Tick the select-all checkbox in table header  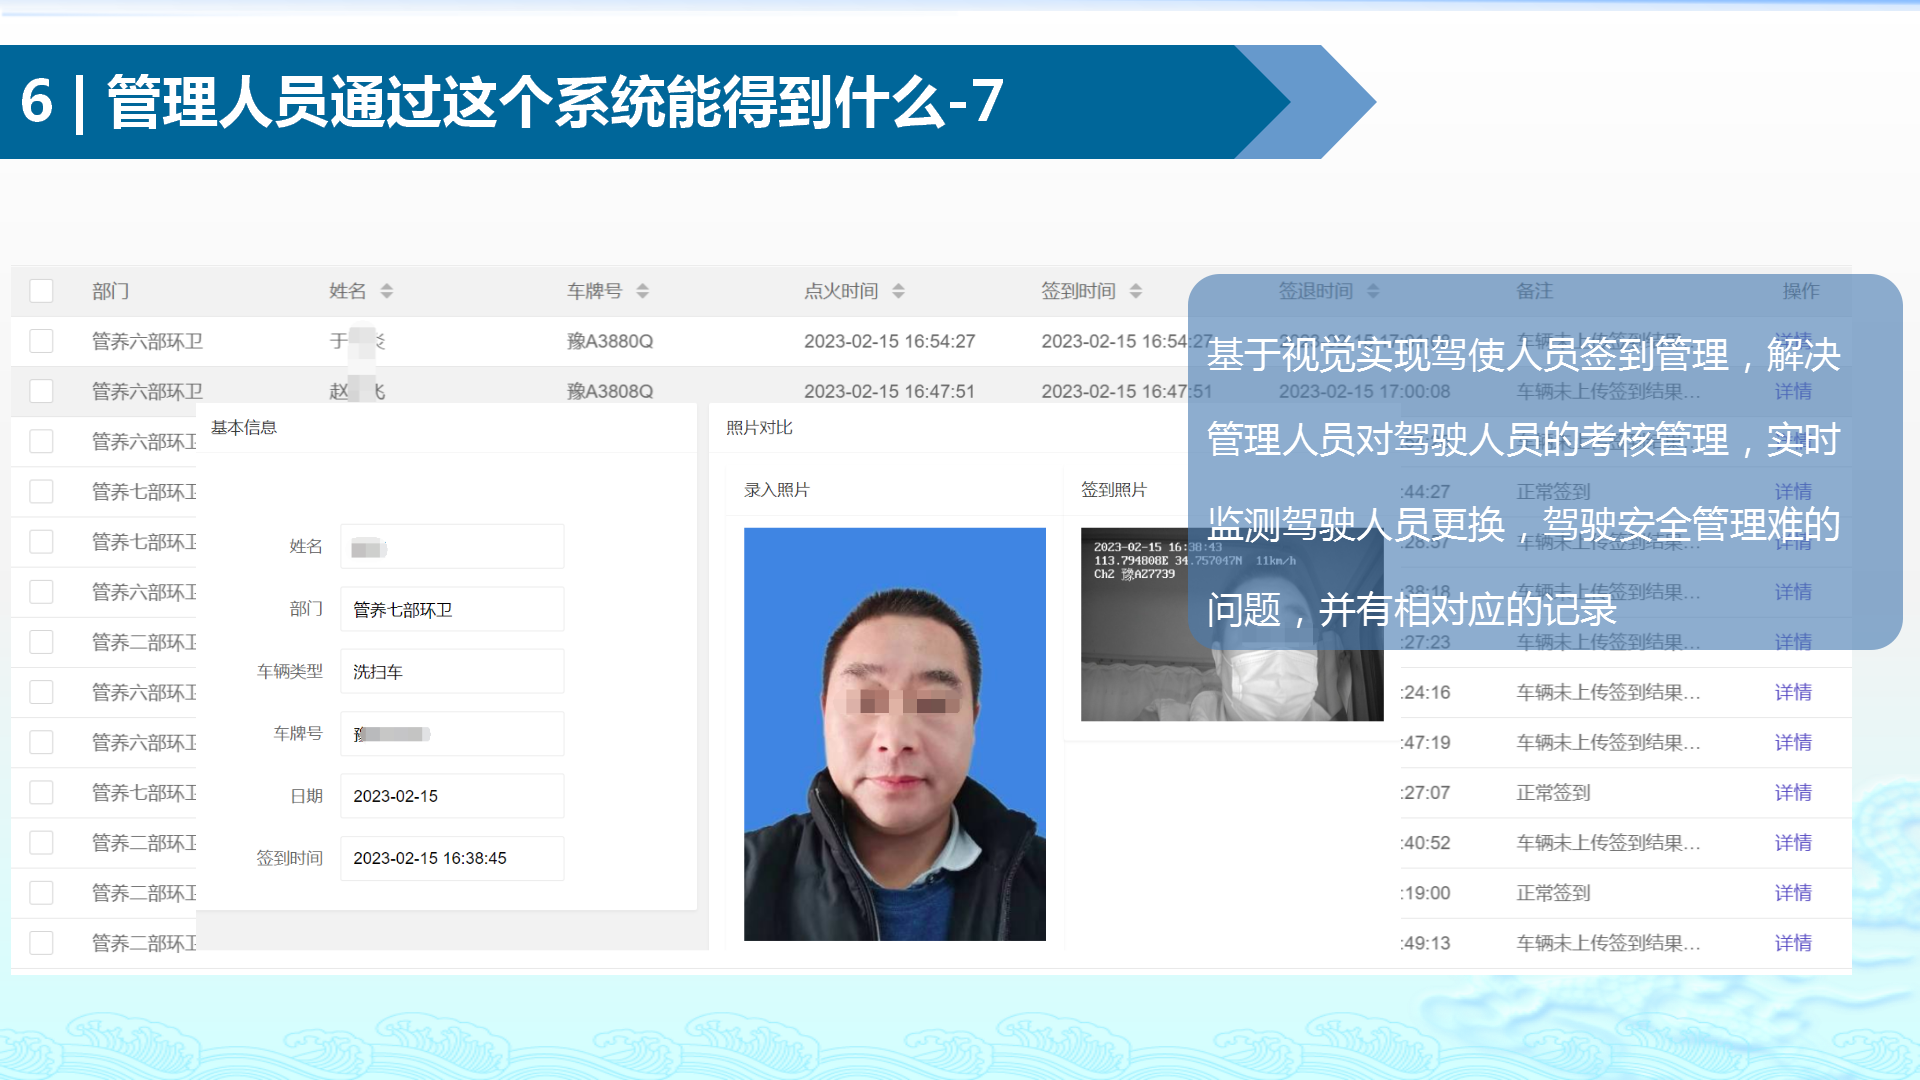click(41, 291)
